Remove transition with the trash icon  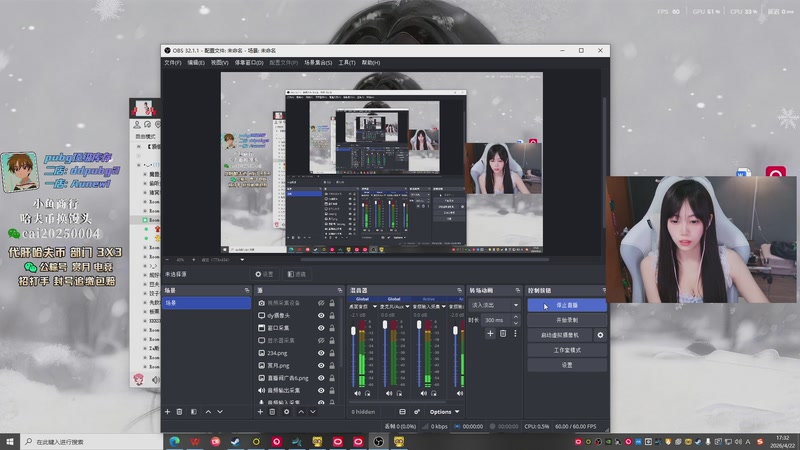click(503, 334)
